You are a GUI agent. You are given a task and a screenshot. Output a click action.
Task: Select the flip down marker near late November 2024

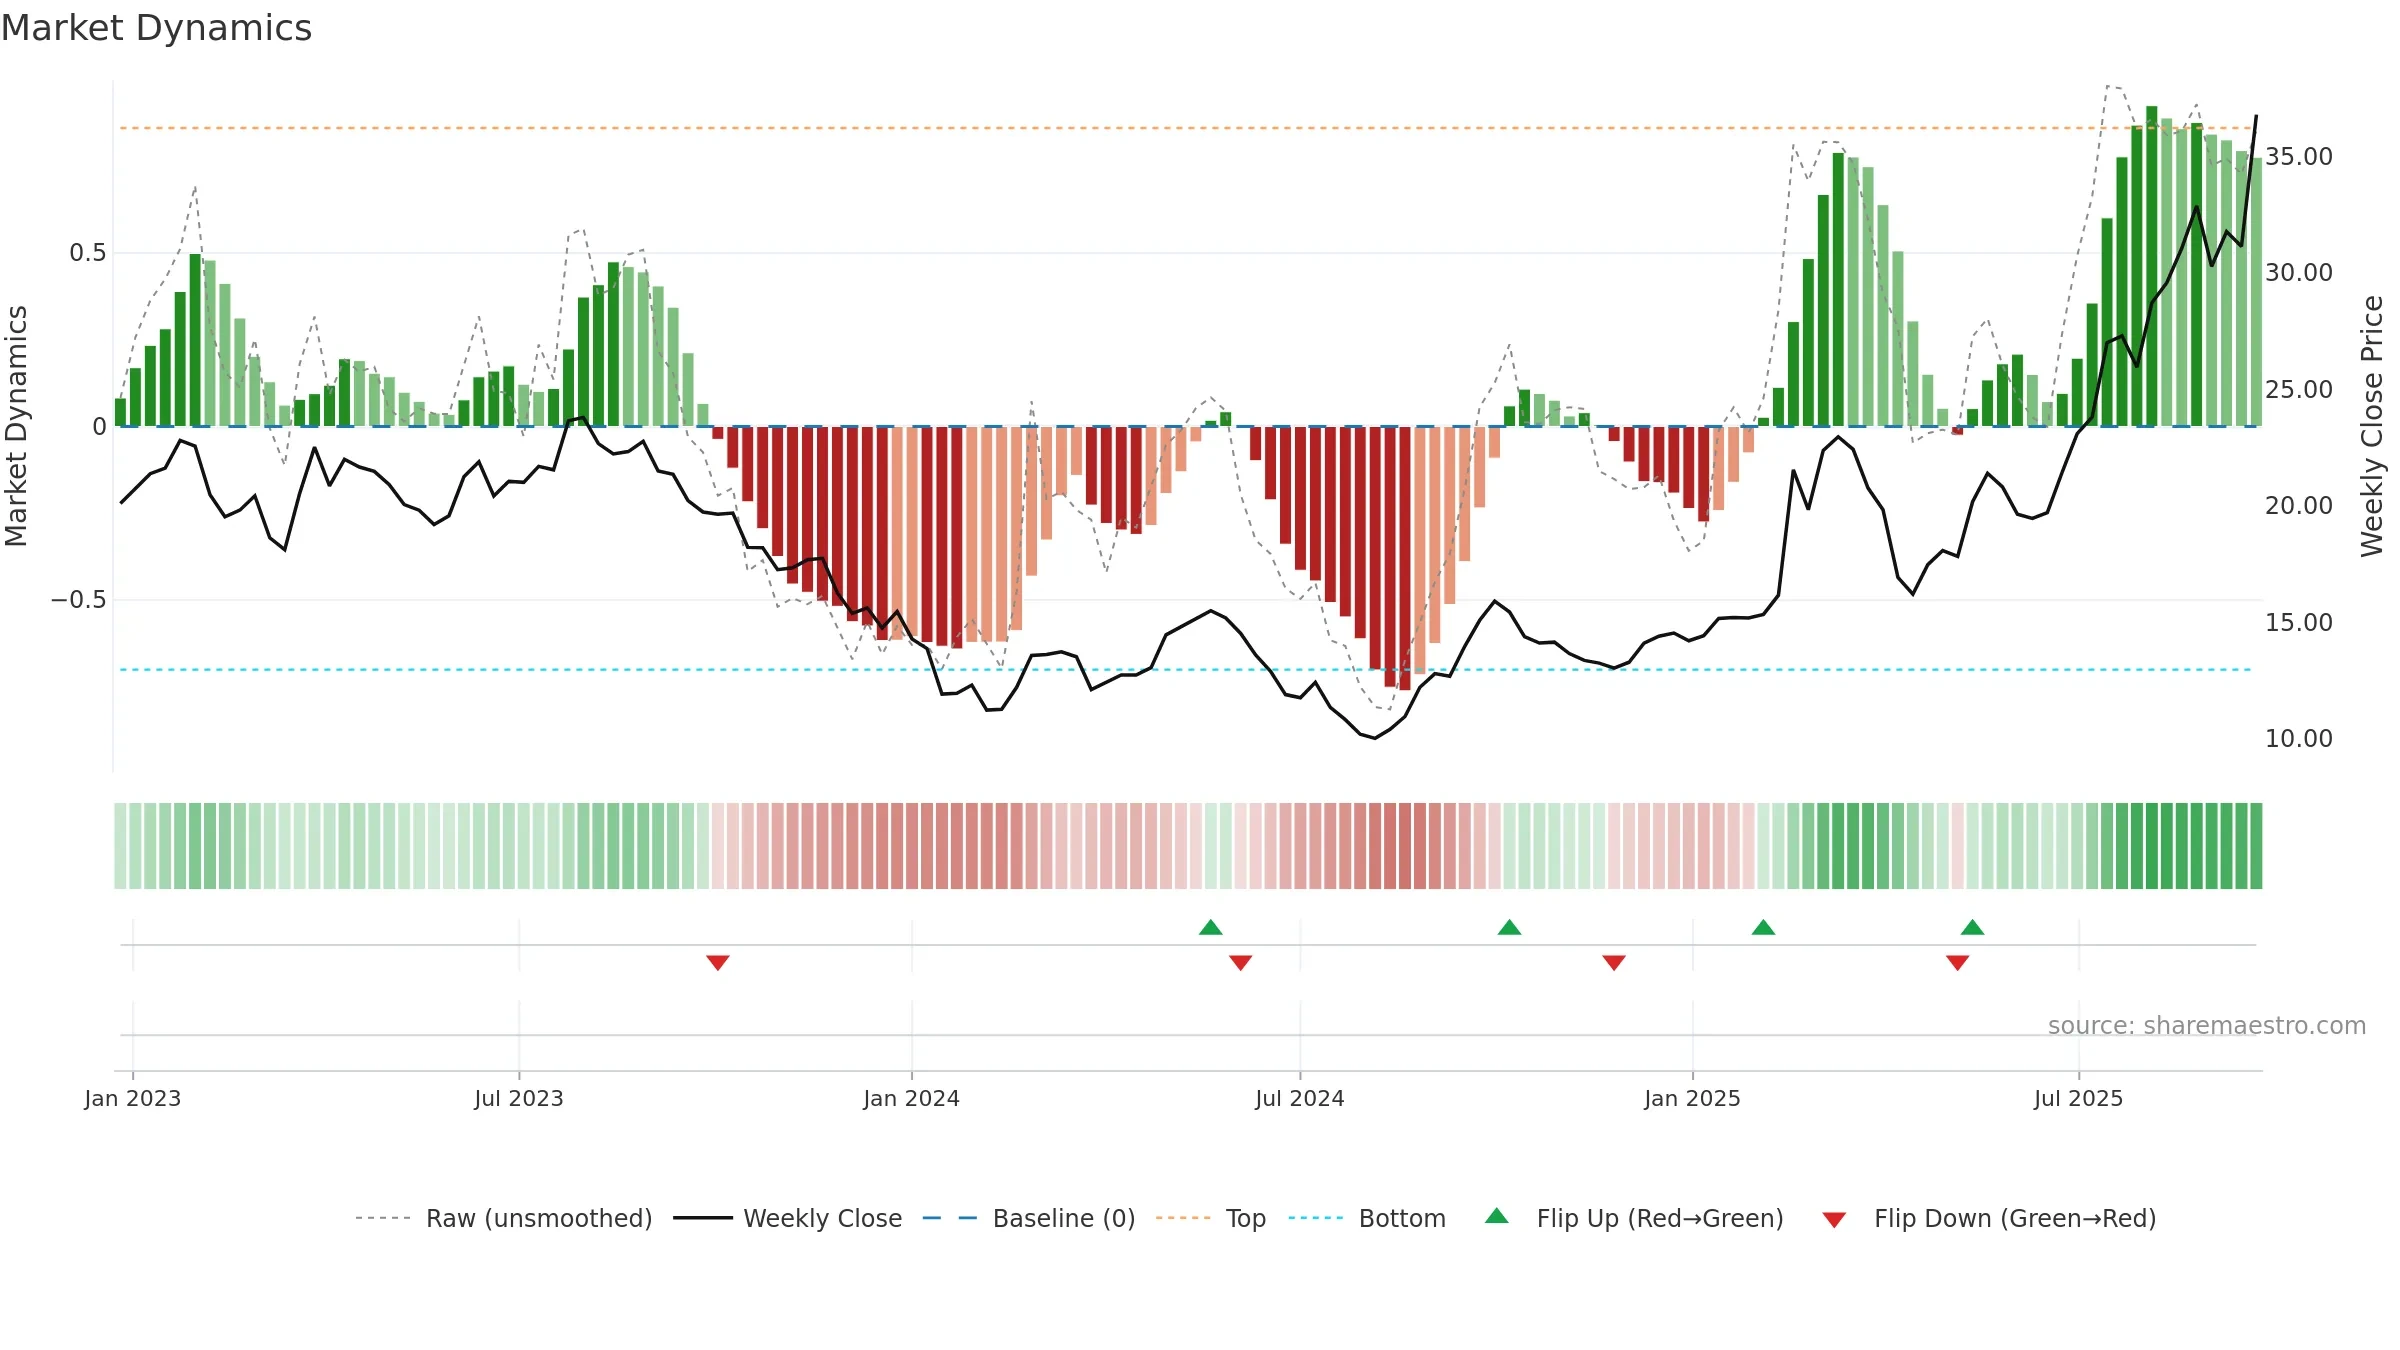1614,962
